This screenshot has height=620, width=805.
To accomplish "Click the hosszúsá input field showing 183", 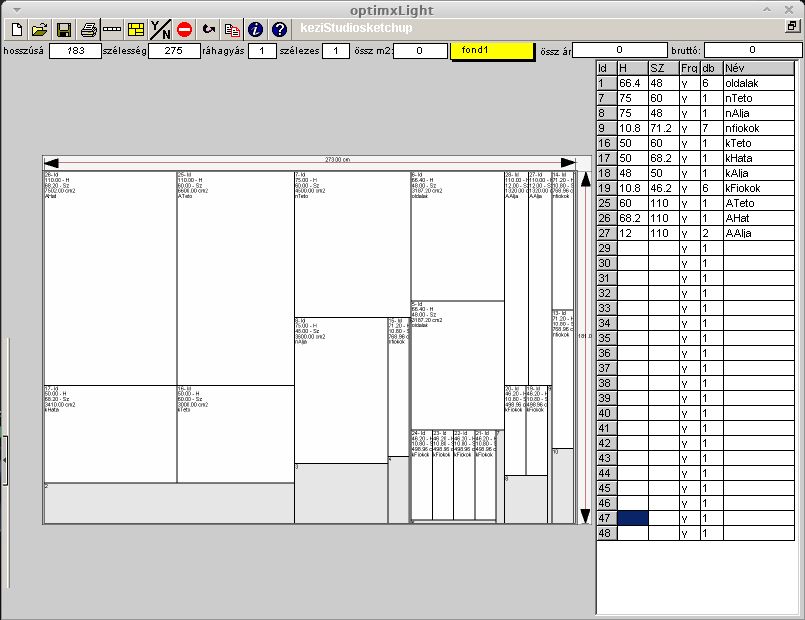I will pos(75,50).
